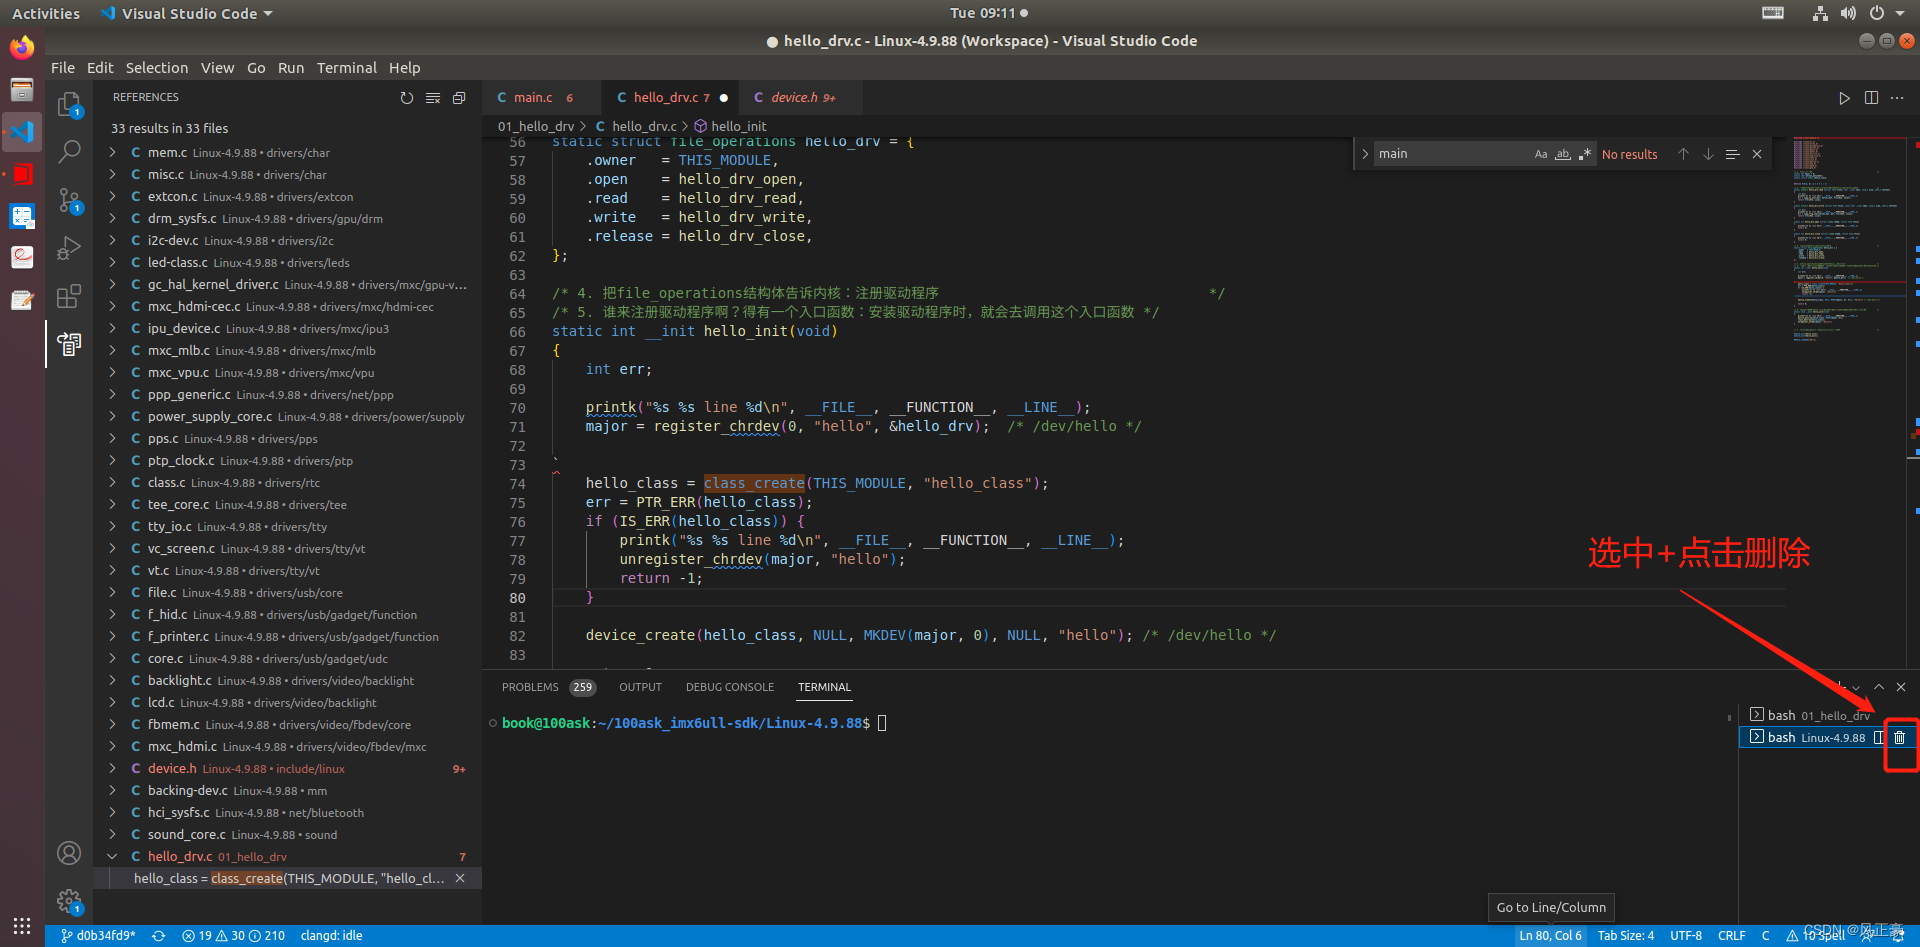Open the File menu
The height and width of the screenshot is (947, 1920).
click(x=63, y=68)
